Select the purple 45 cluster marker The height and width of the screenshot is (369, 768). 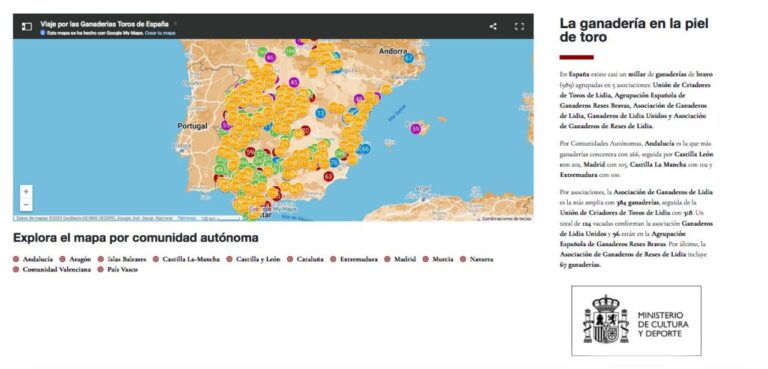tap(293, 82)
